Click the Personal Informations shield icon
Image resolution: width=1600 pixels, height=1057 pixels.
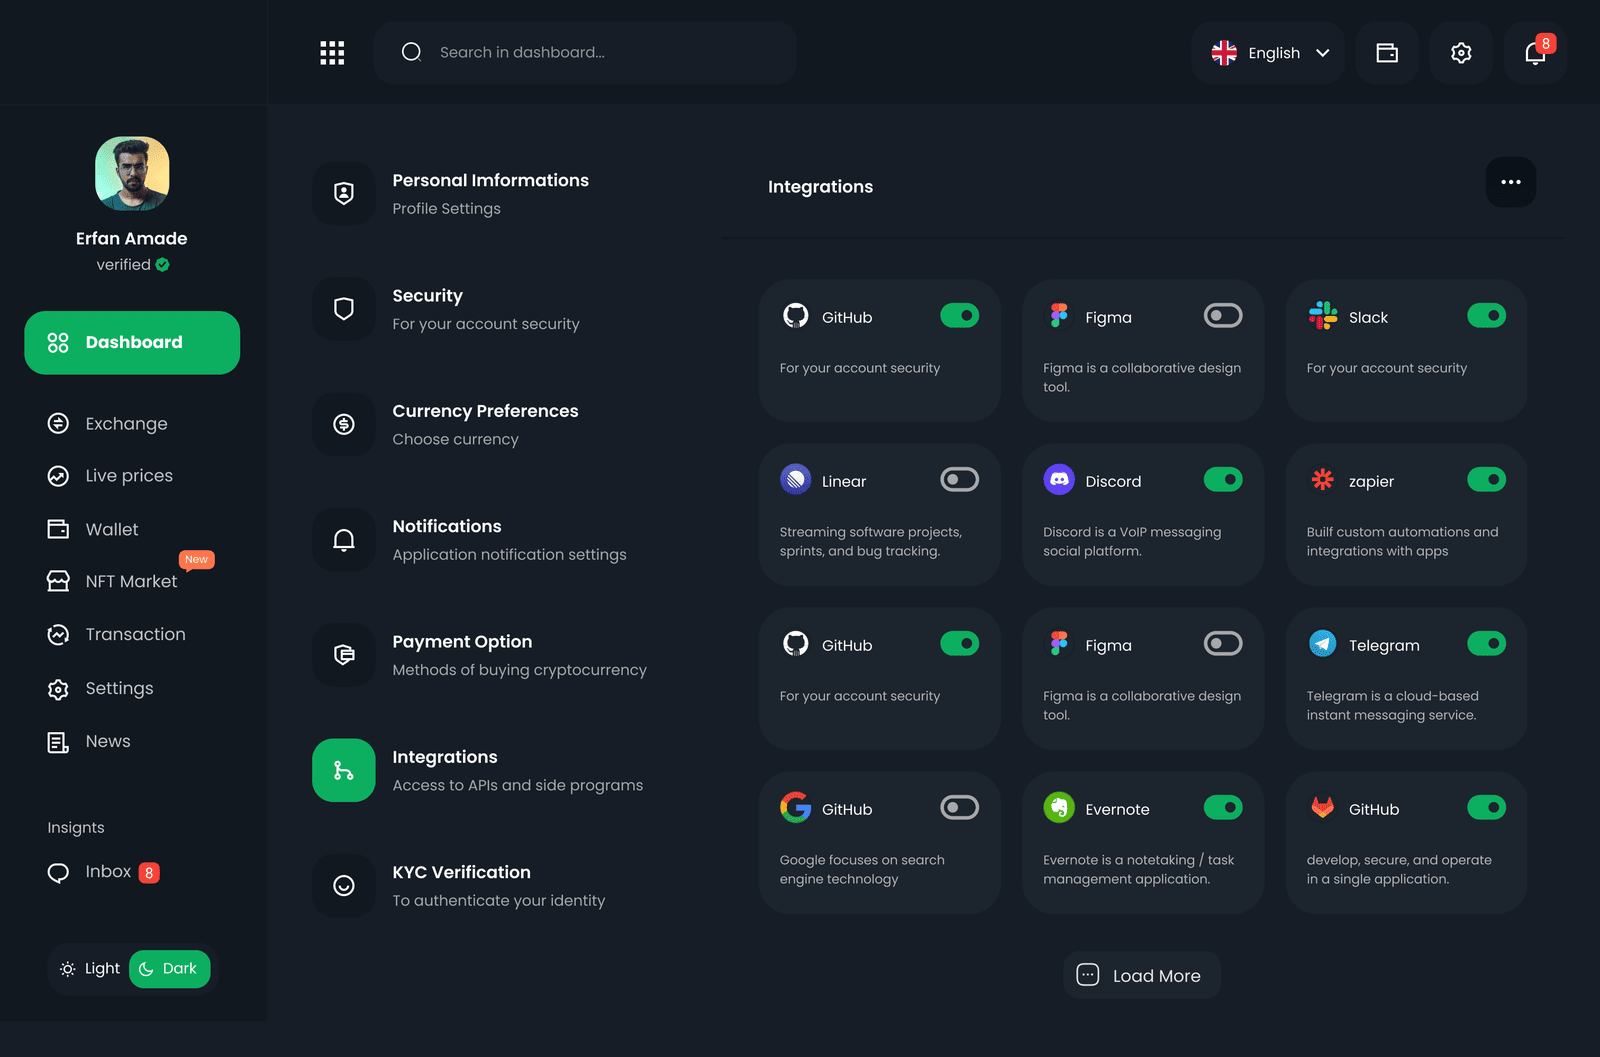[344, 194]
